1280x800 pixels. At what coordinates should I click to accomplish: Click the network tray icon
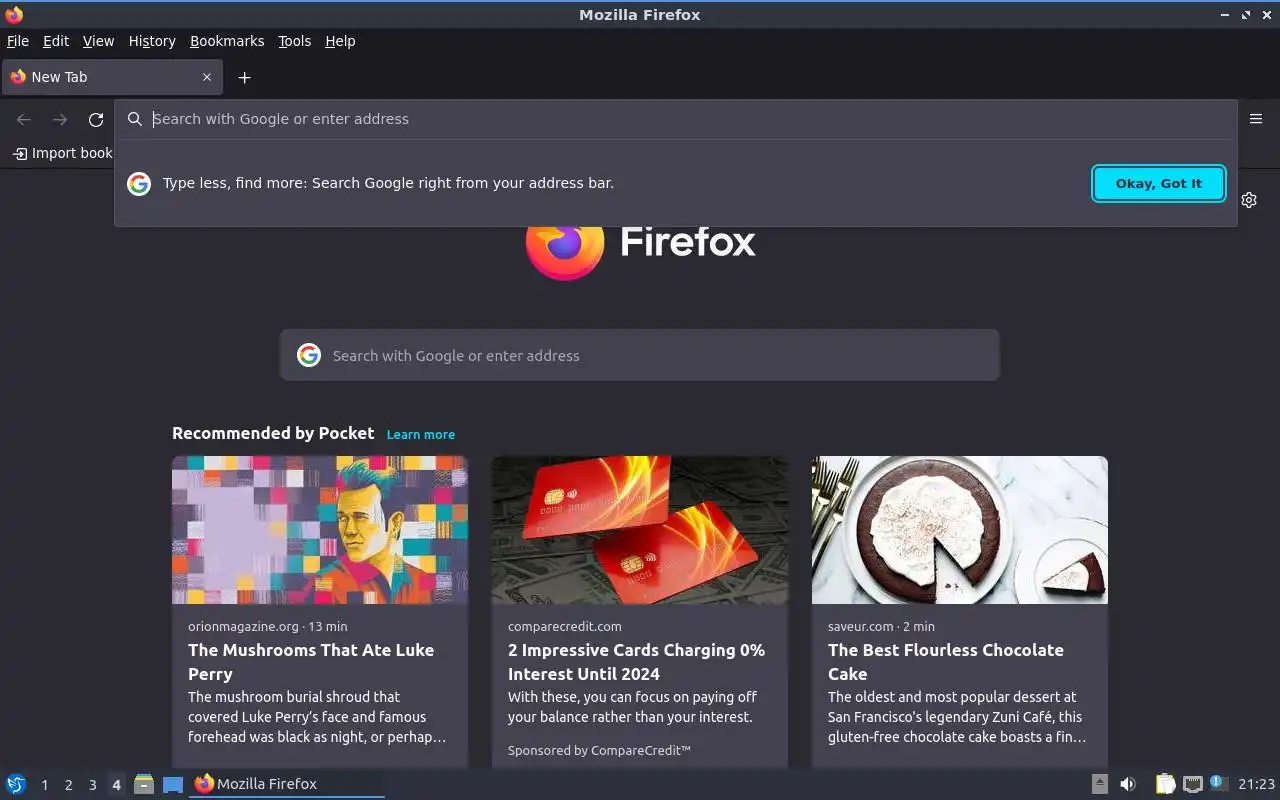pyautogui.click(x=1192, y=784)
